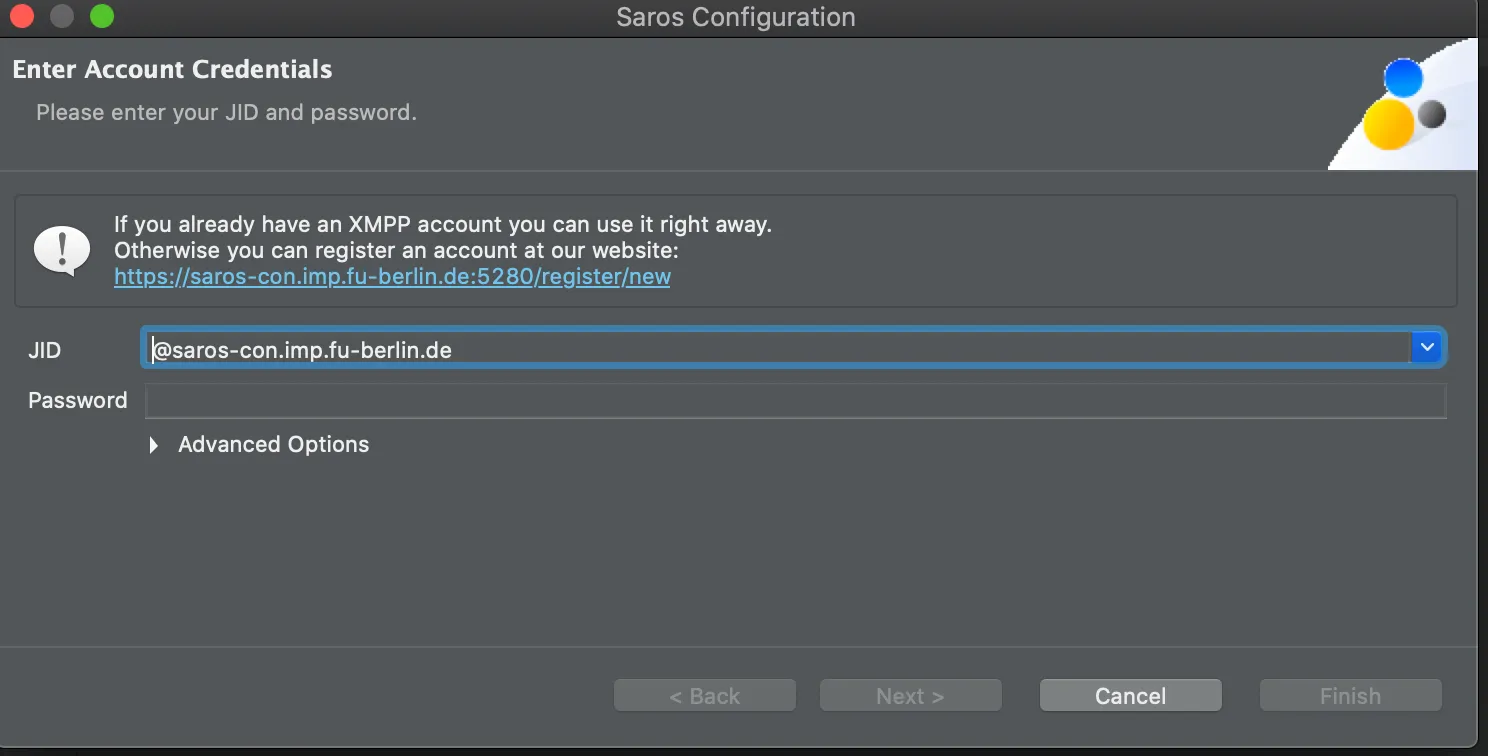Click the JID label
The height and width of the screenshot is (756, 1488).
[45, 350]
